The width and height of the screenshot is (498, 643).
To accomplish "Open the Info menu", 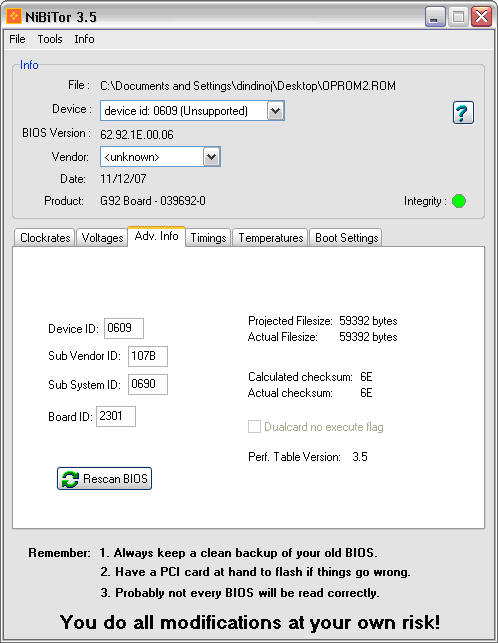I will coord(84,39).
